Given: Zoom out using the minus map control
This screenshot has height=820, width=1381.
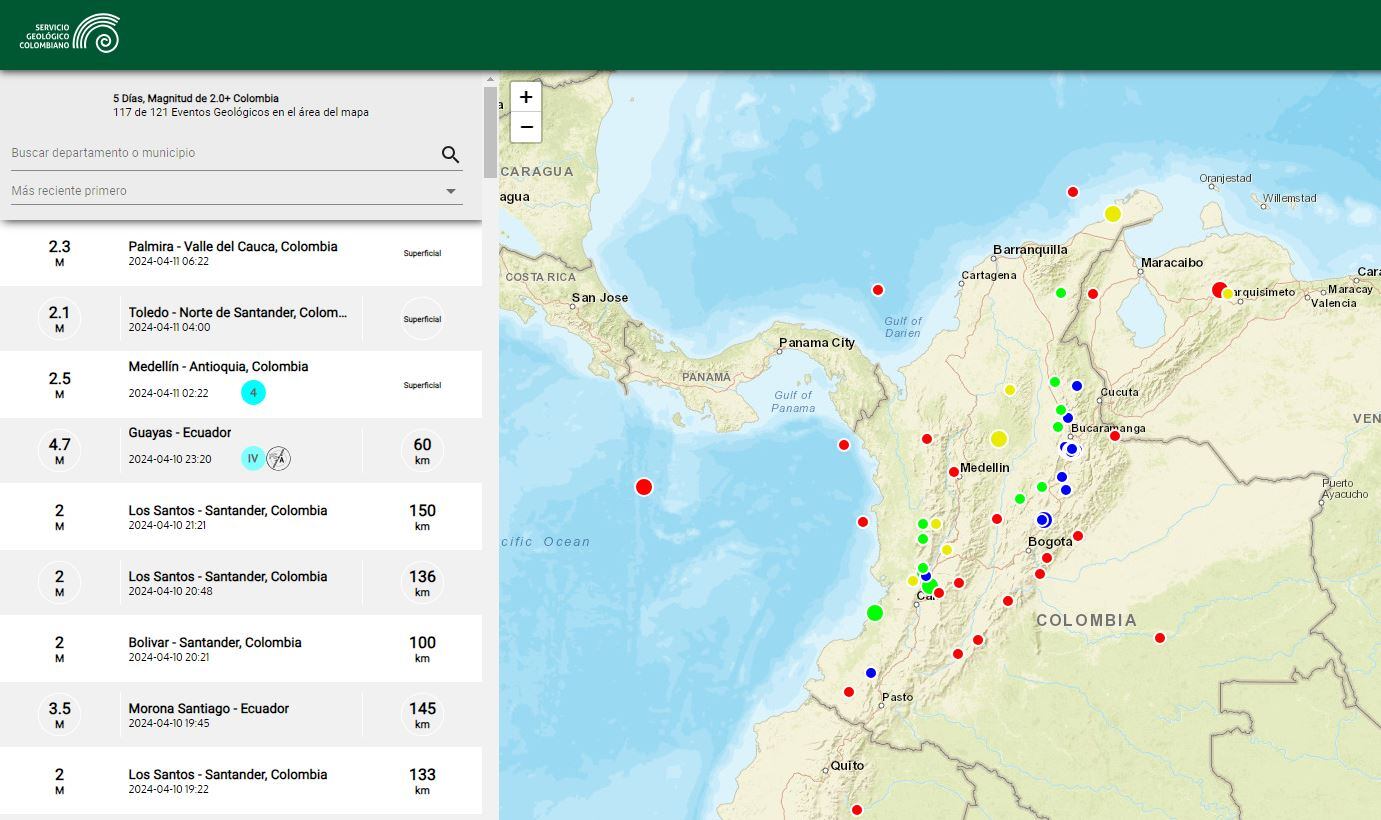Looking at the screenshot, I should 525,127.
